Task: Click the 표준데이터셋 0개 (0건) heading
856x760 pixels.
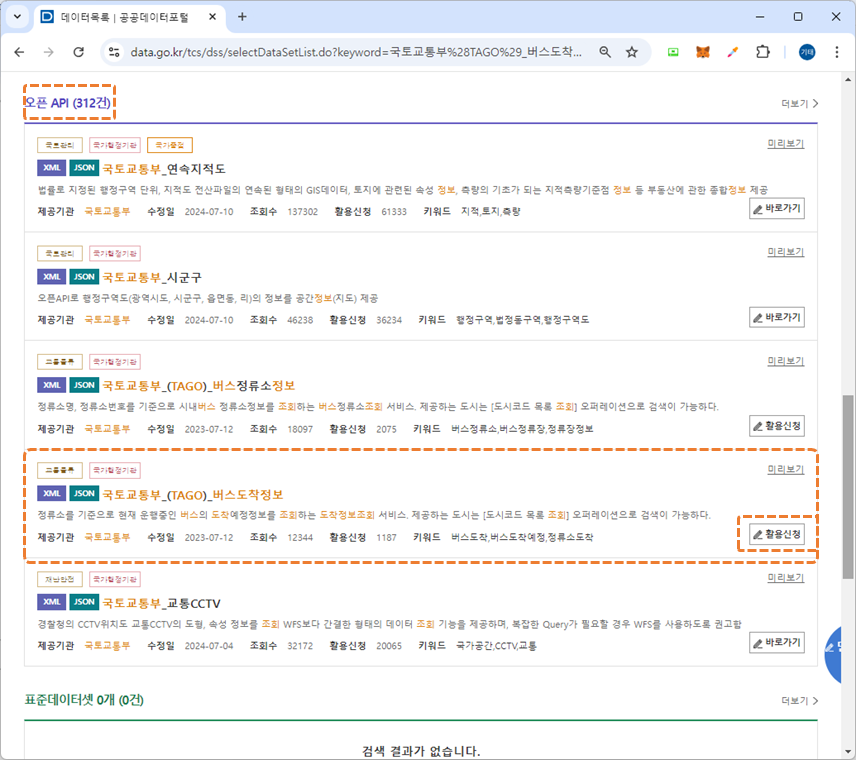Action: point(84,700)
